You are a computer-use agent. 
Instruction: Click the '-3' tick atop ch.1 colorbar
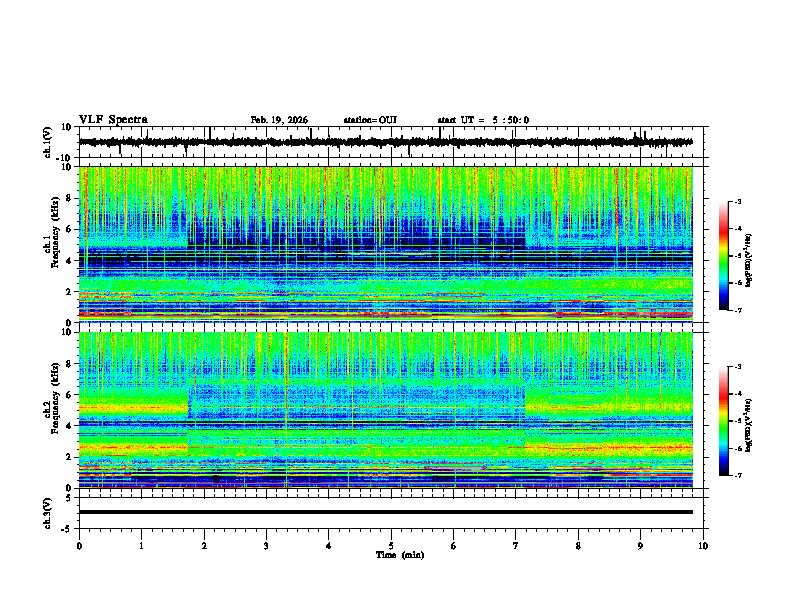point(737,201)
